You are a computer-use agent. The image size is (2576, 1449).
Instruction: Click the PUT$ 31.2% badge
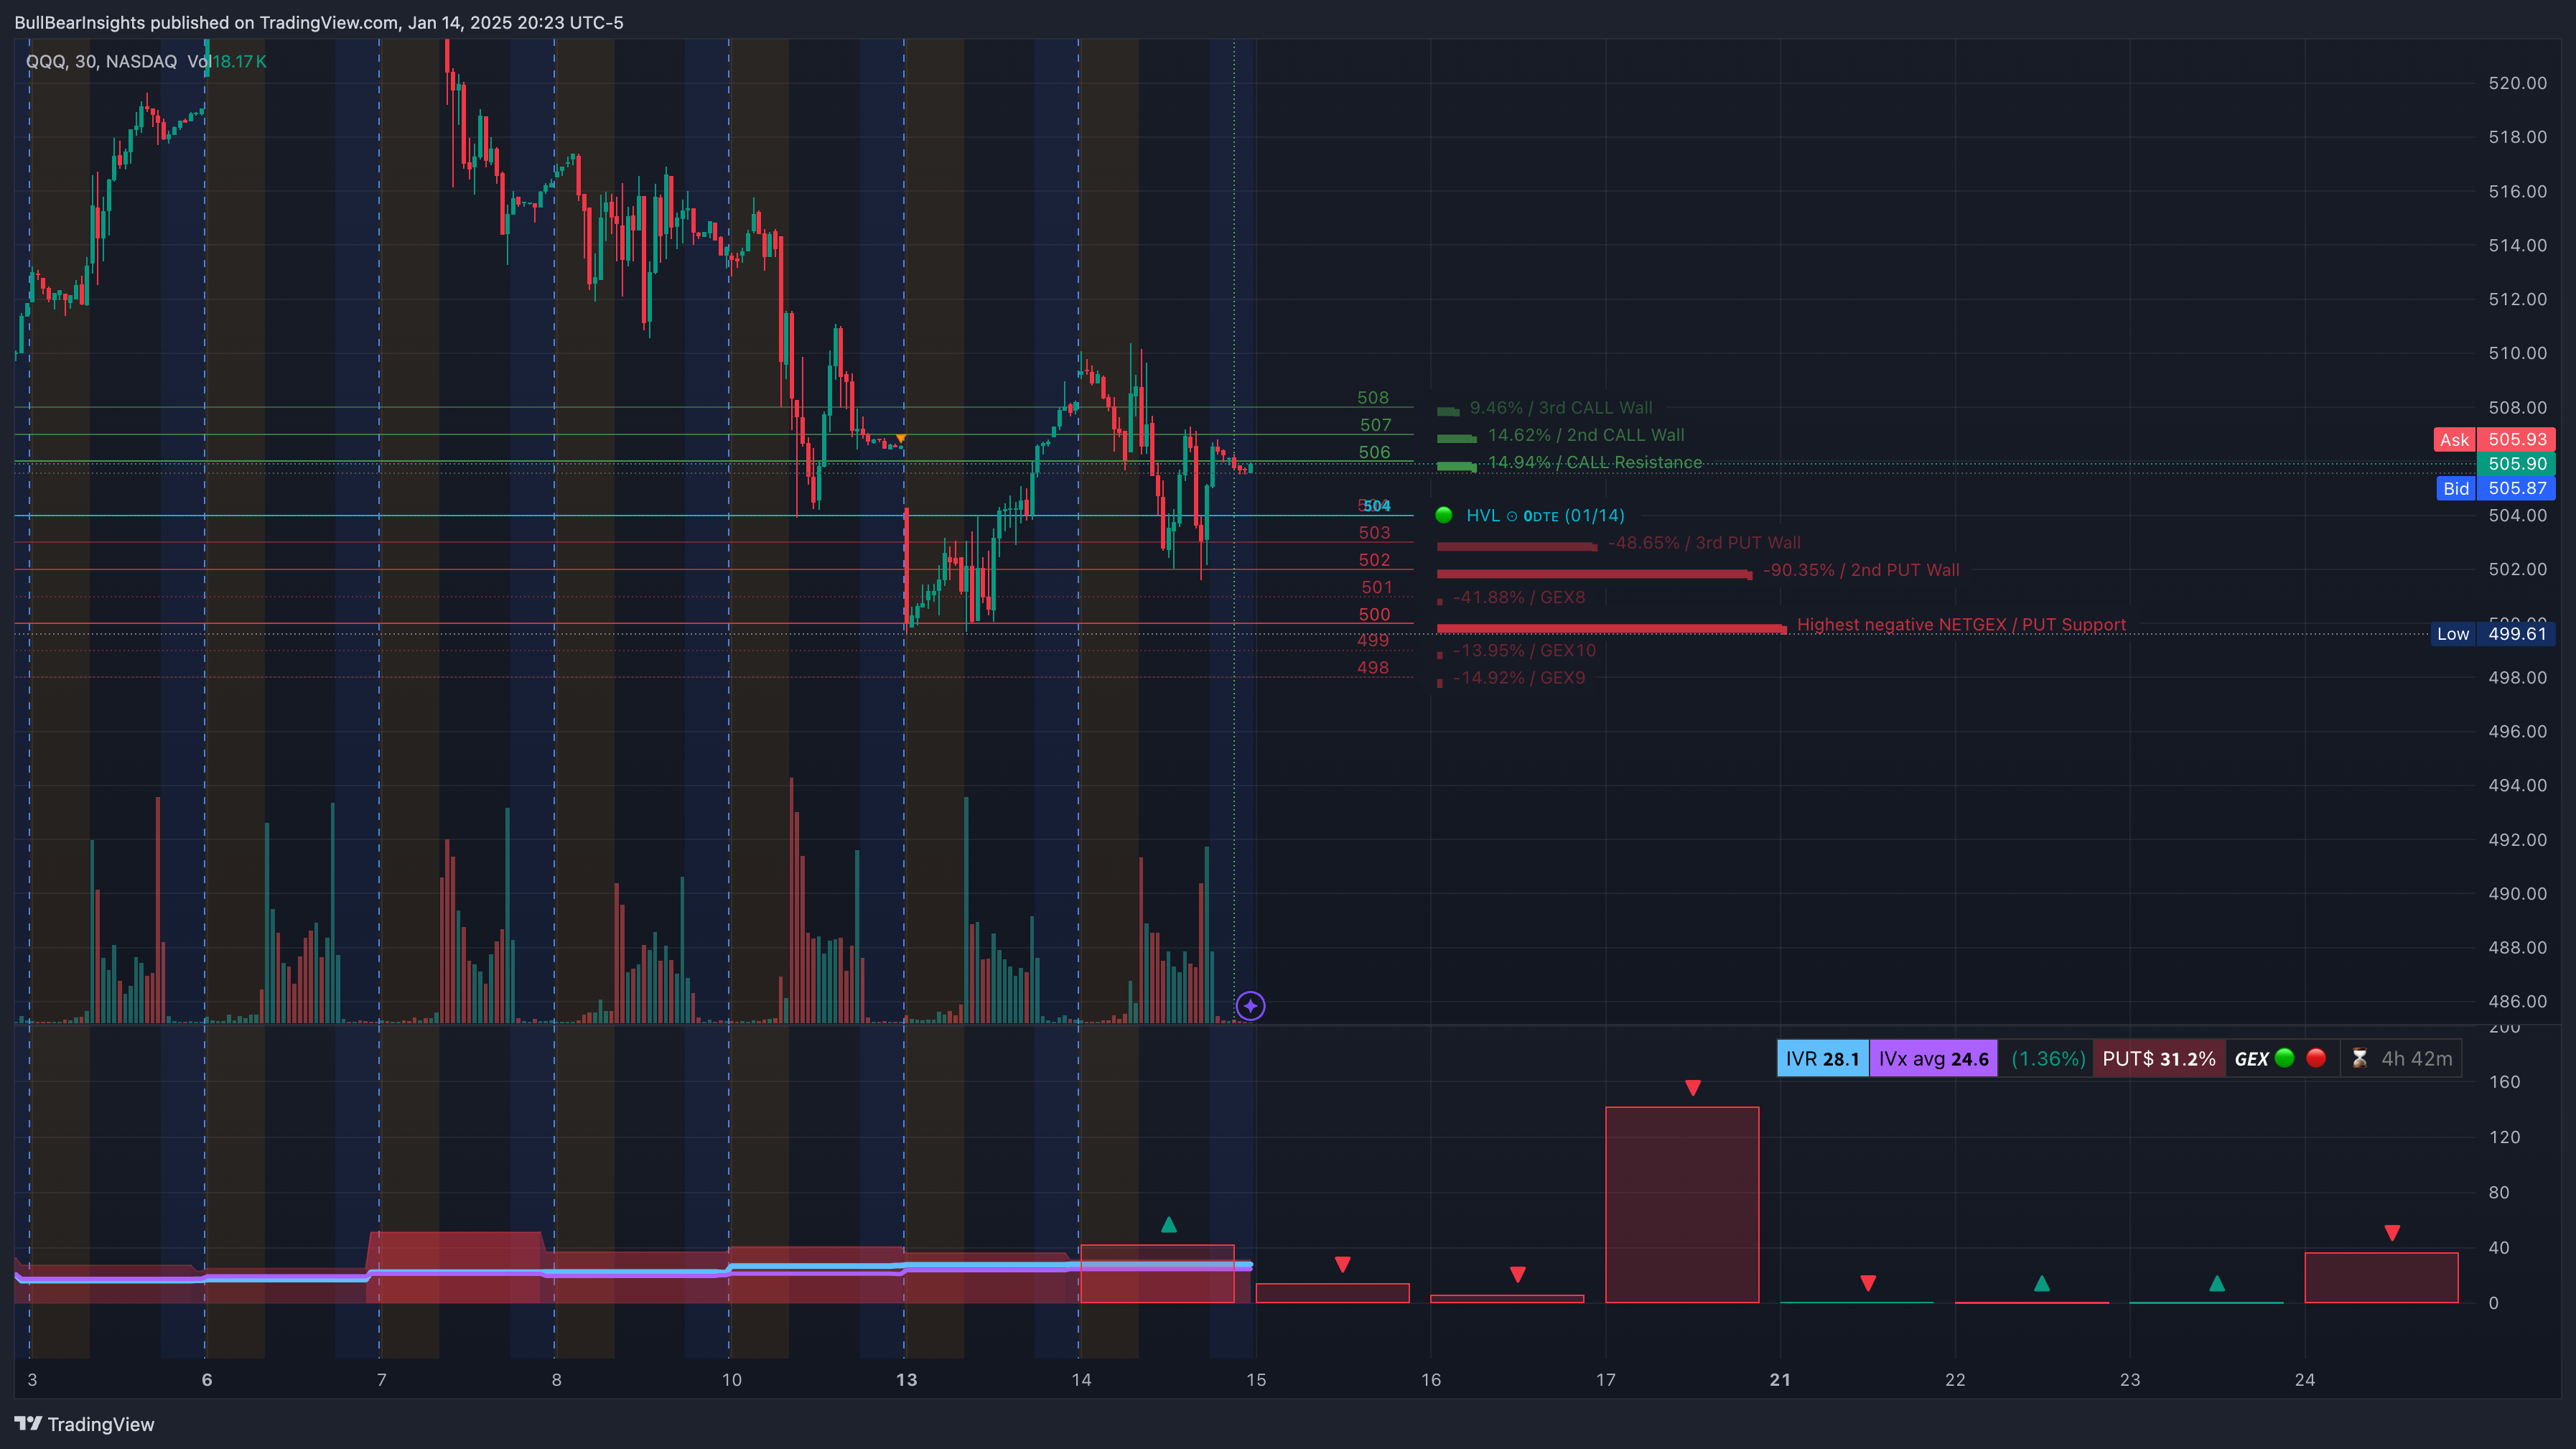[x=2158, y=1058]
